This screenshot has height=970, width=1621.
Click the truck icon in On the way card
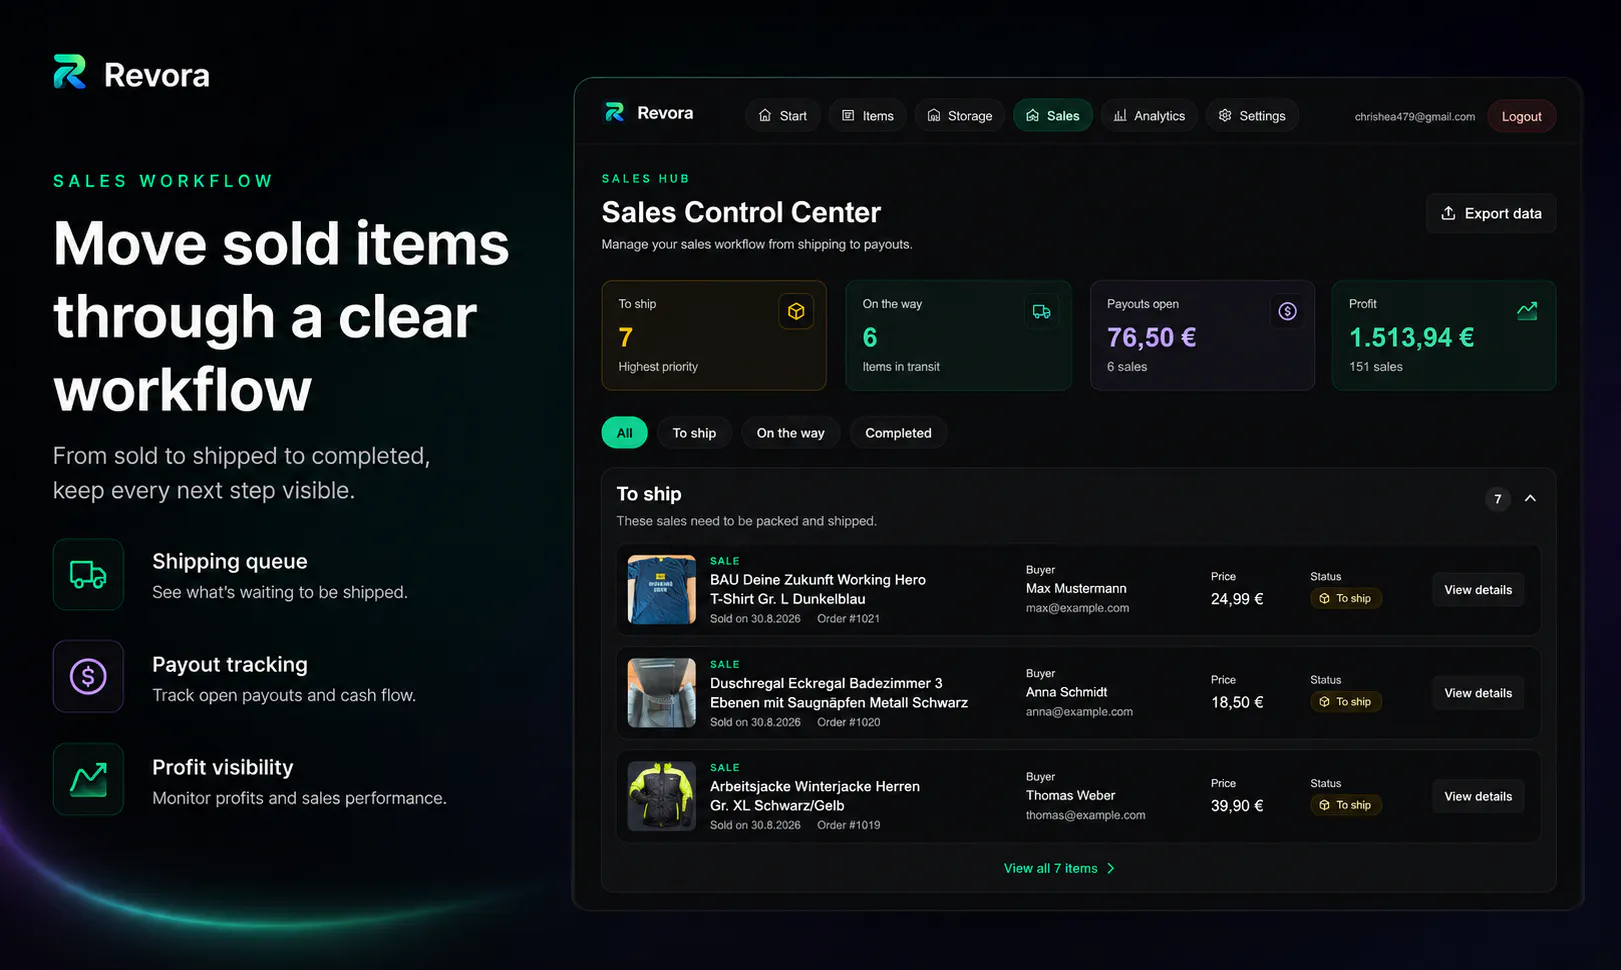(1041, 311)
